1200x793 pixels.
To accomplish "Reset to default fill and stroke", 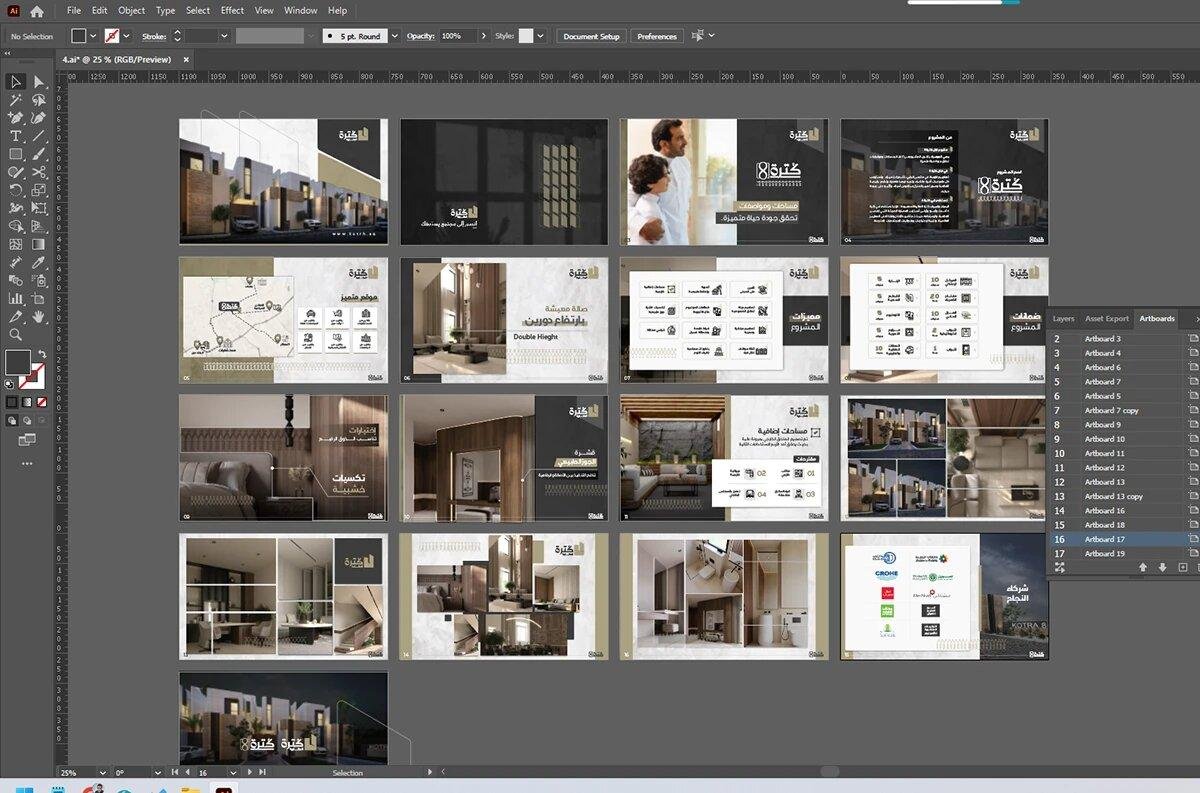I will [x=9, y=383].
